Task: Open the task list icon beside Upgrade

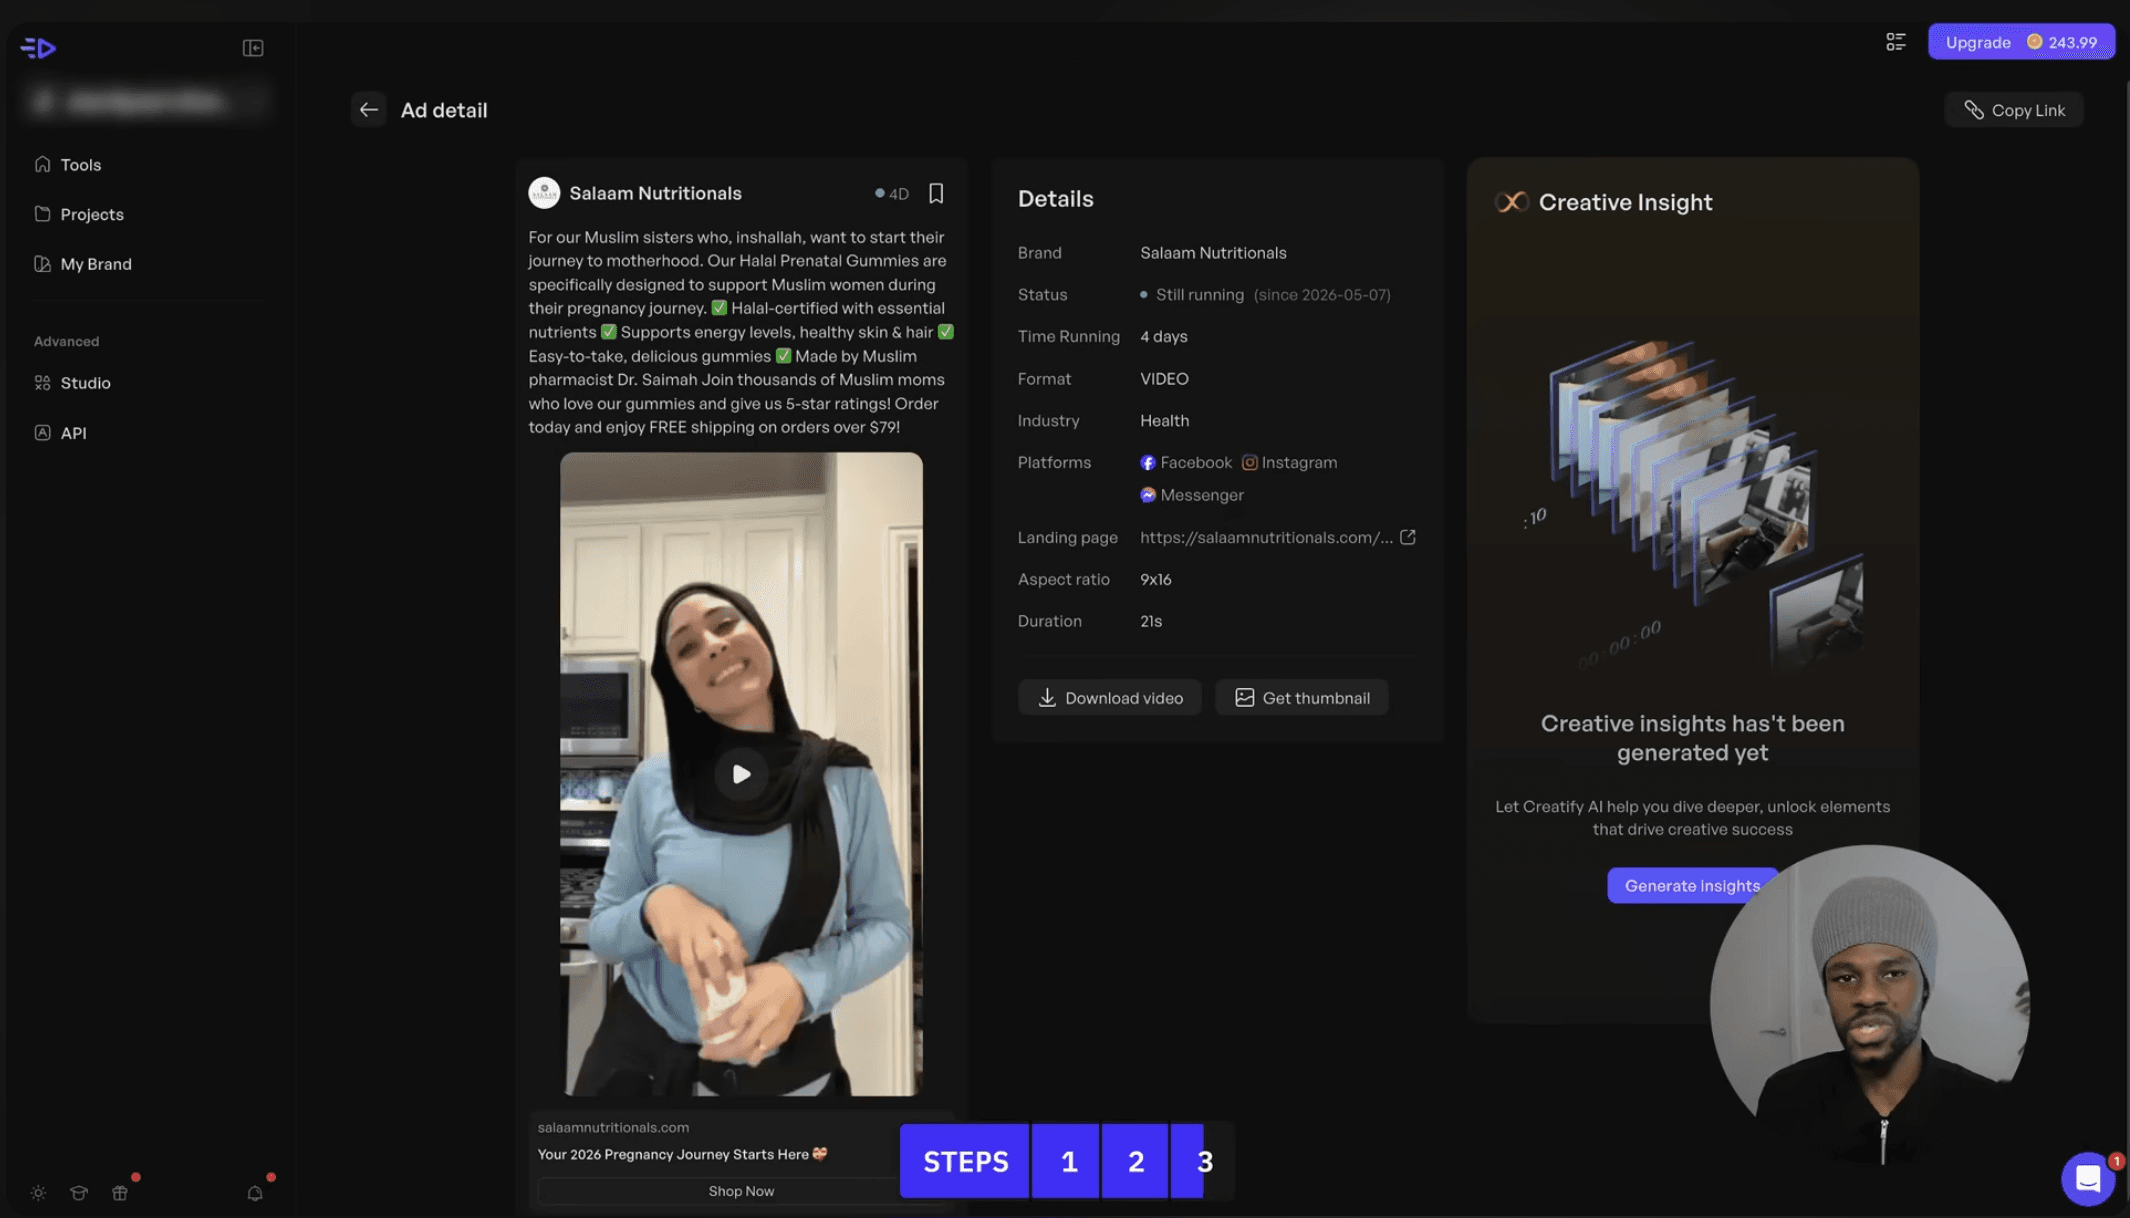Action: (x=1895, y=42)
